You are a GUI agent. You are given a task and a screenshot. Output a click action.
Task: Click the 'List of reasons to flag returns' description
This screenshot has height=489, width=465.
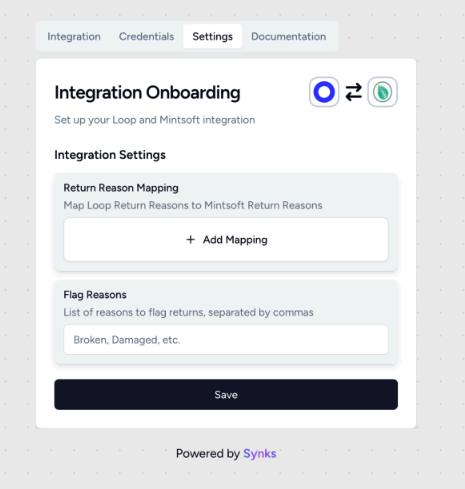point(188,313)
